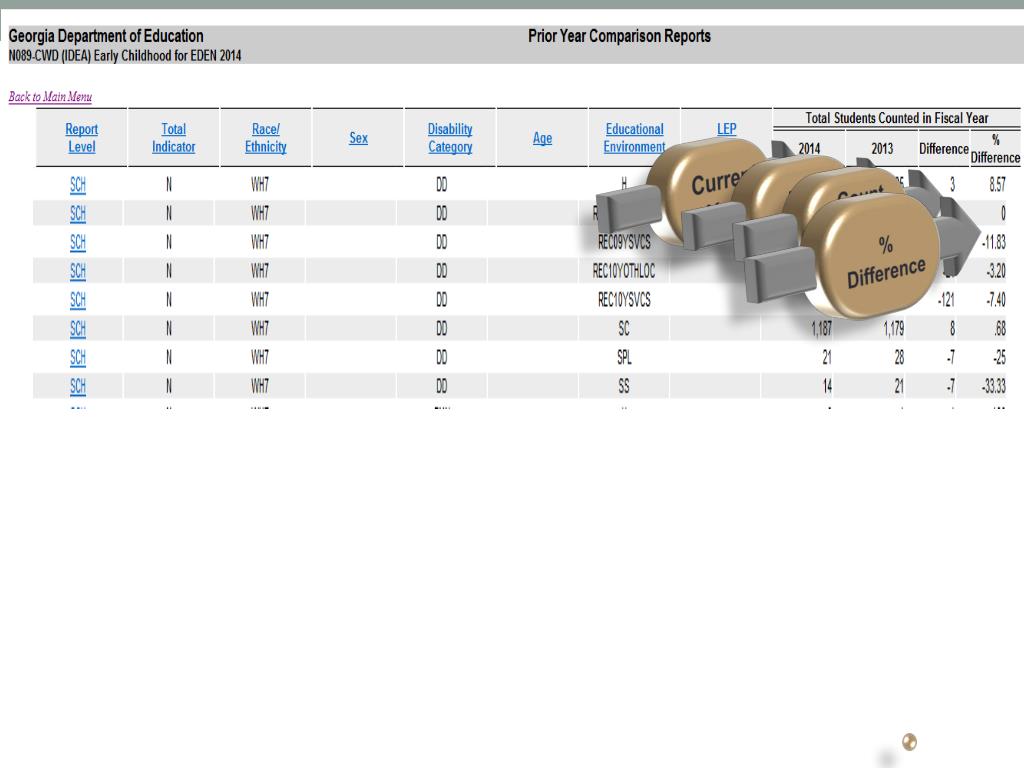The width and height of the screenshot is (1024, 768).
Task: Open SCH link in the 0 percent difference row
Action: click(x=78, y=214)
